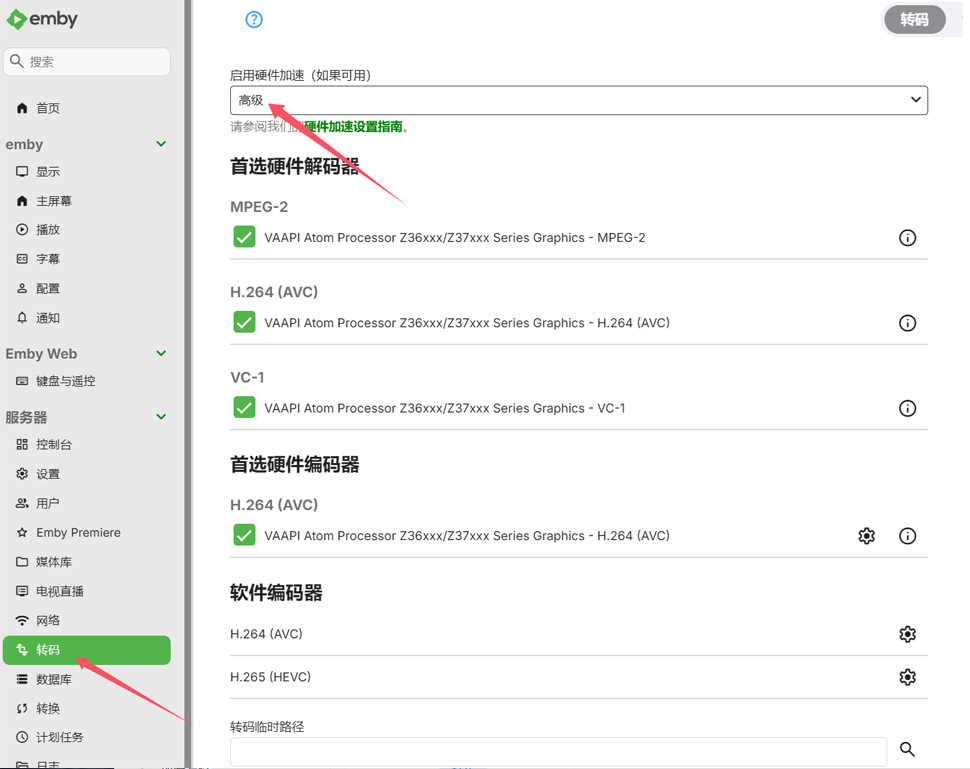Open settings gear for software H.265 (HEVC)
Viewport: 970px width, 769px height.
(x=907, y=677)
